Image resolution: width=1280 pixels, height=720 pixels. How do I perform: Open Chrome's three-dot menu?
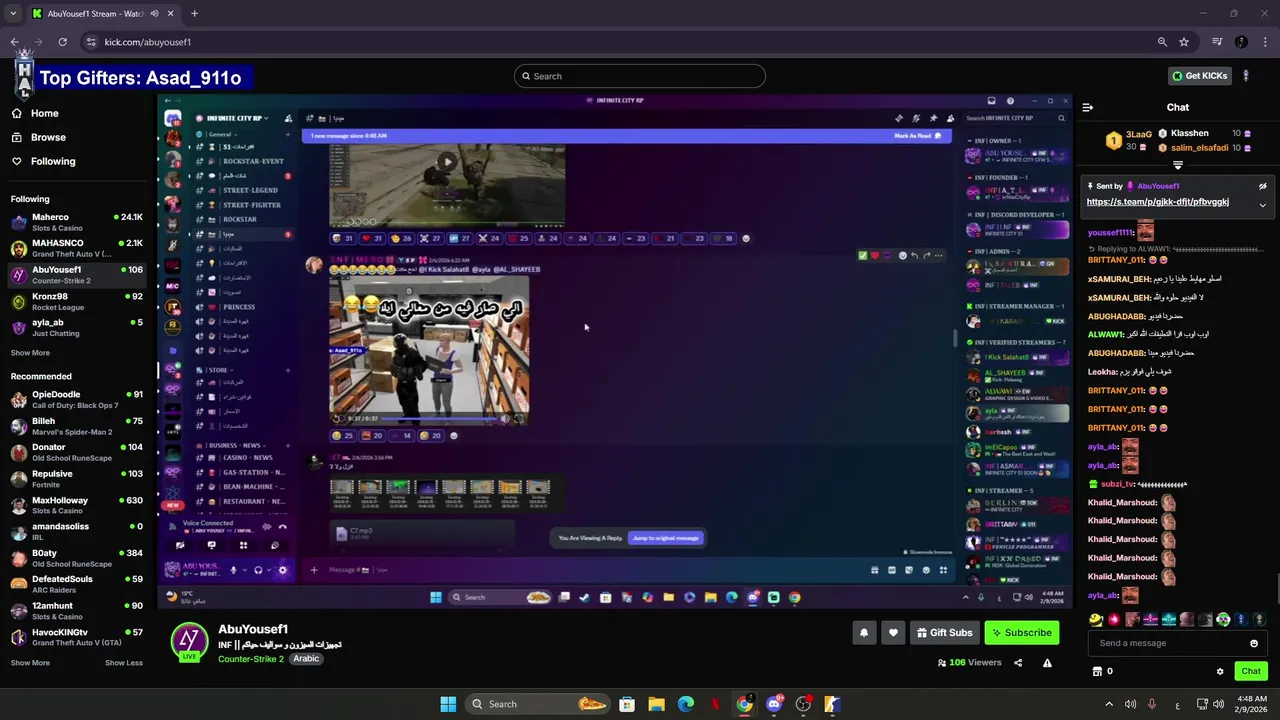(x=1266, y=42)
